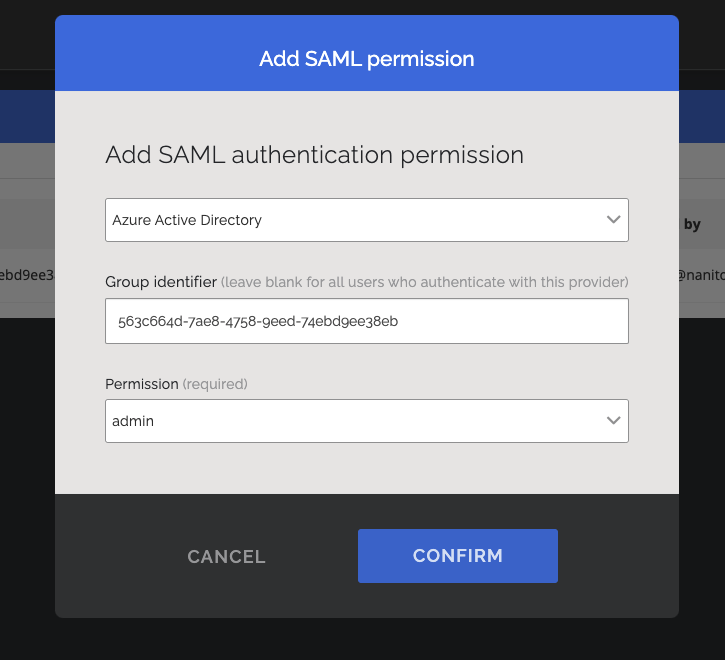The image size is (725, 660).
Task: Open the Permission select showing admin
Action: coord(366,421)
